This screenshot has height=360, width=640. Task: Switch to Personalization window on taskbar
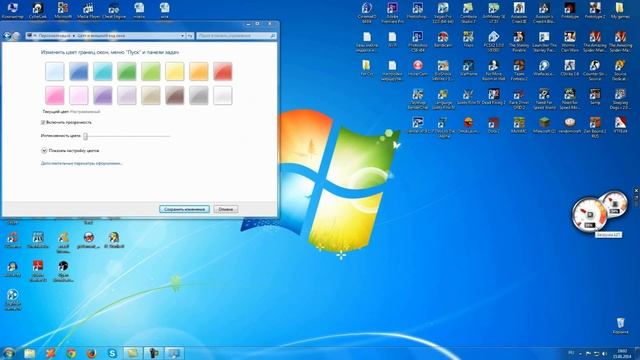coord(174,353)
